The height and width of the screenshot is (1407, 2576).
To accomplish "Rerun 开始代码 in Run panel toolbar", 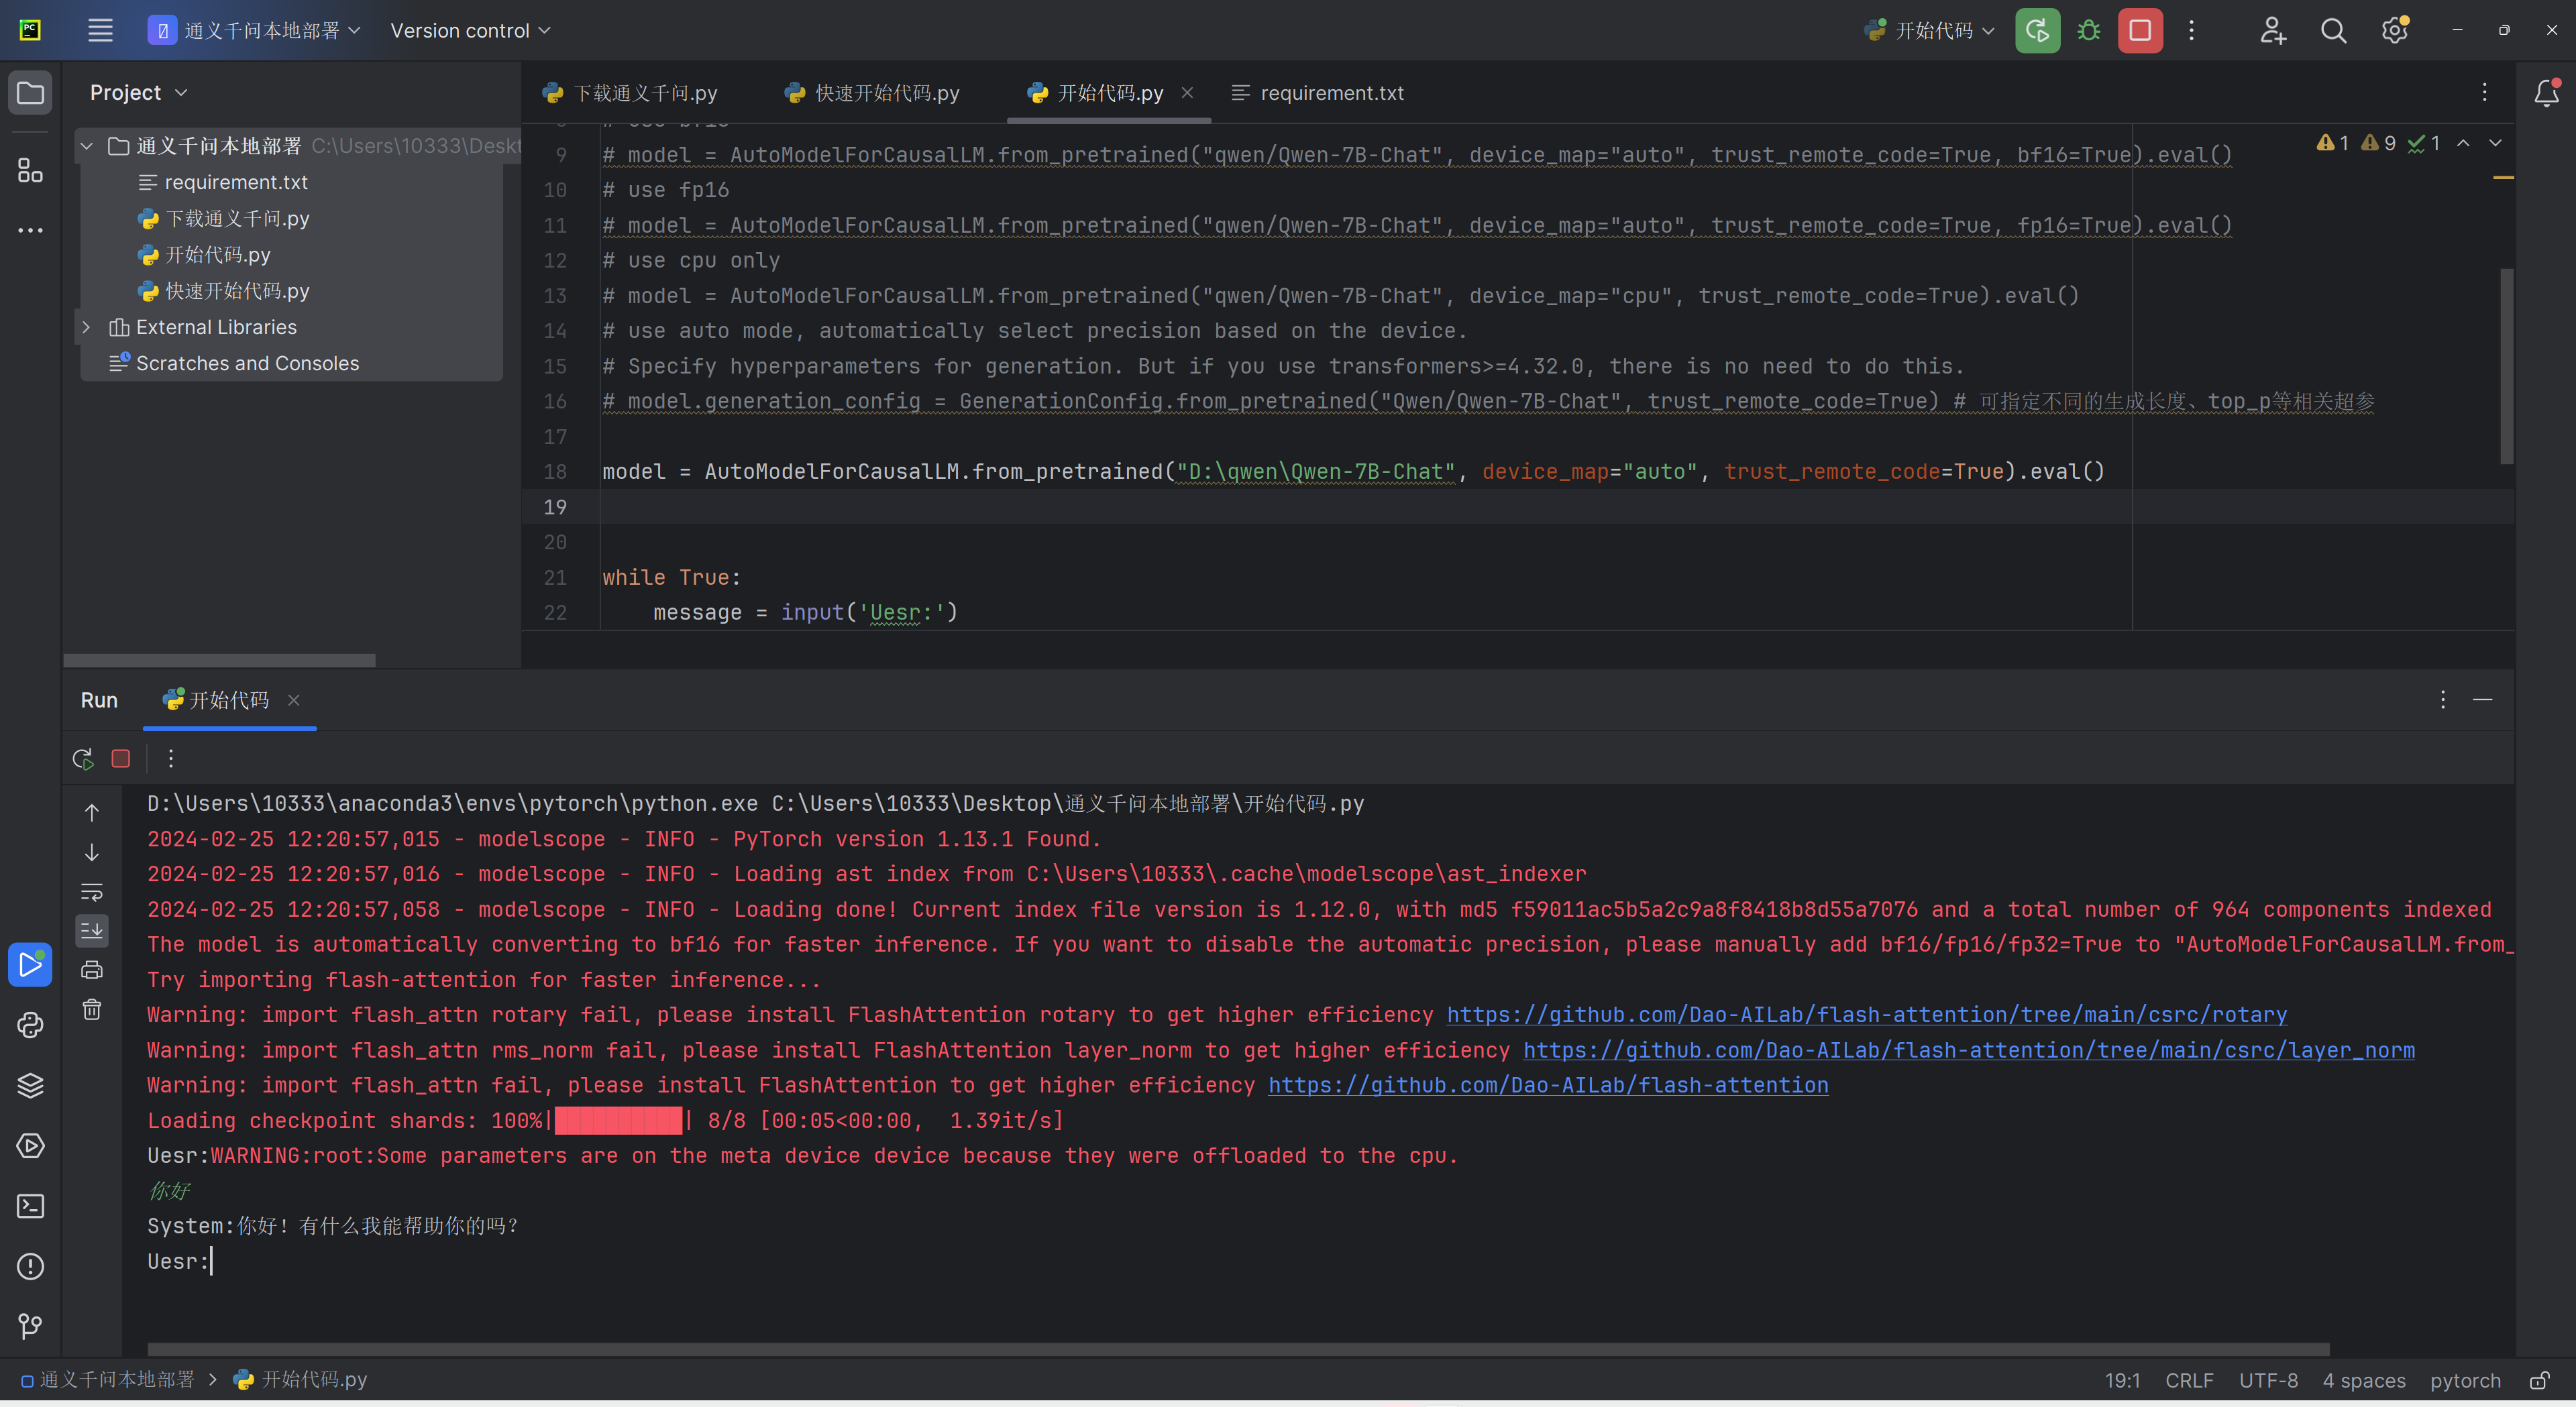I will (83, 758).
